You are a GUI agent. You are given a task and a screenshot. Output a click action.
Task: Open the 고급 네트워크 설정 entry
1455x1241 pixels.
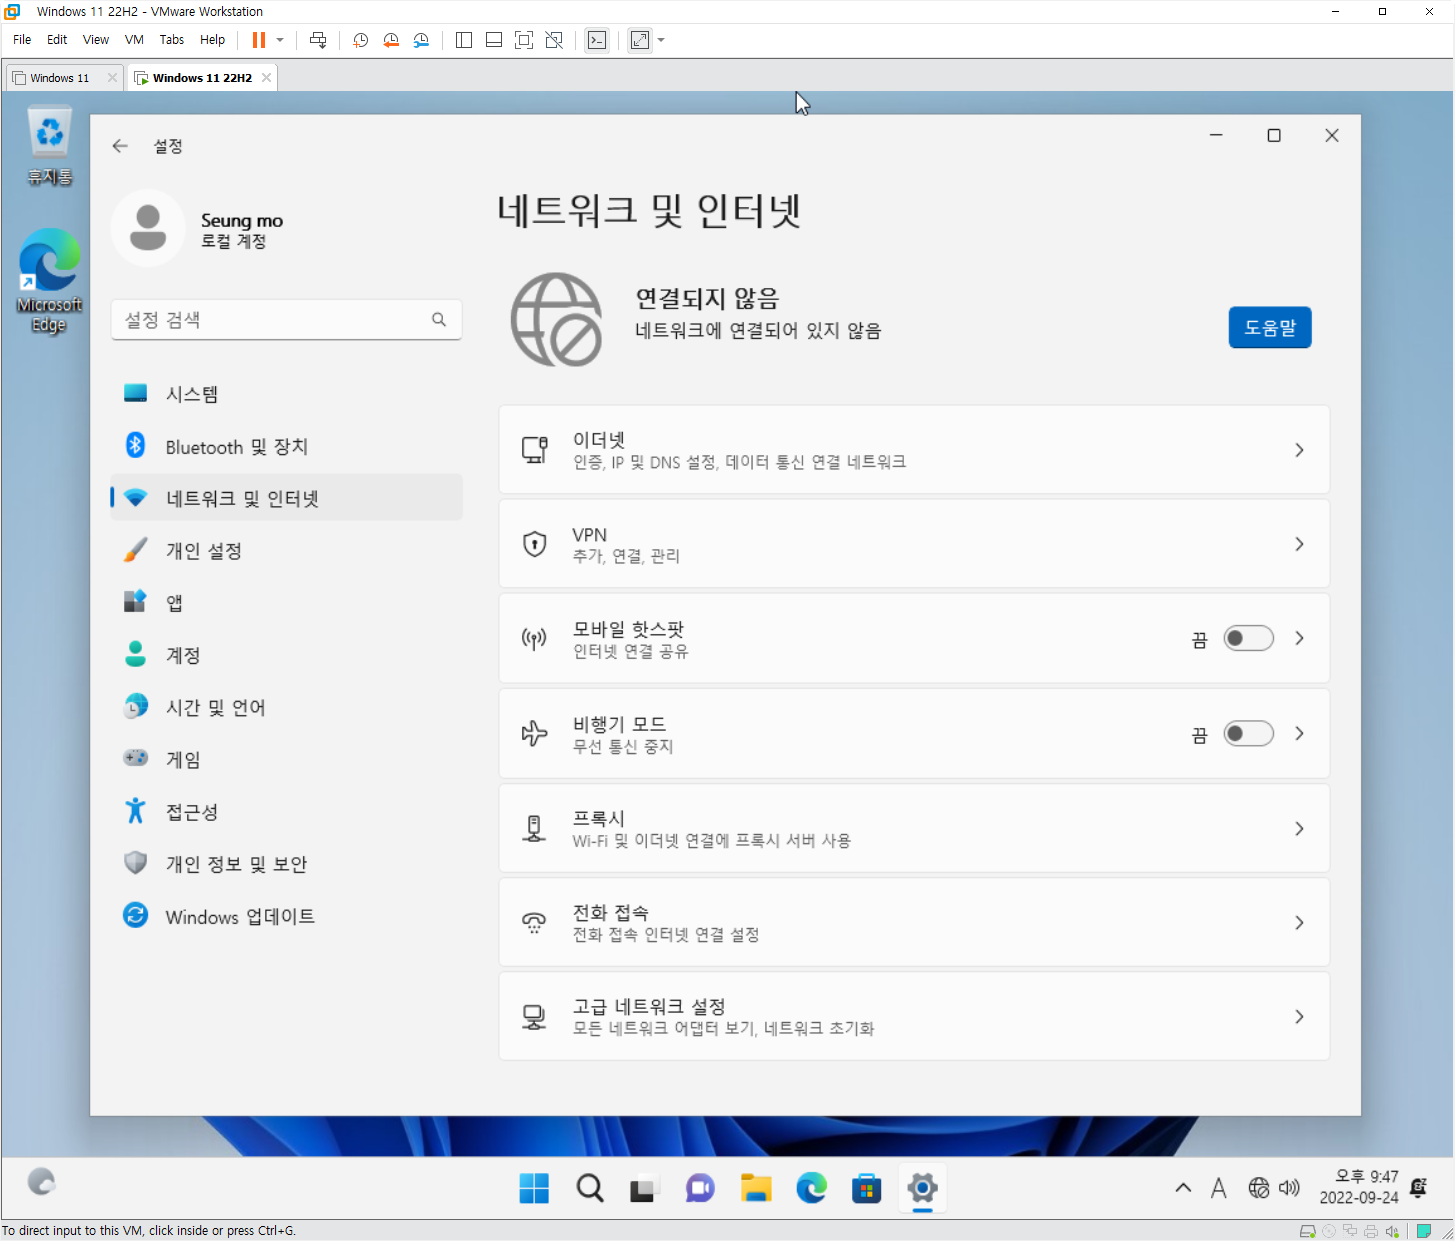tap(914, 1016)
